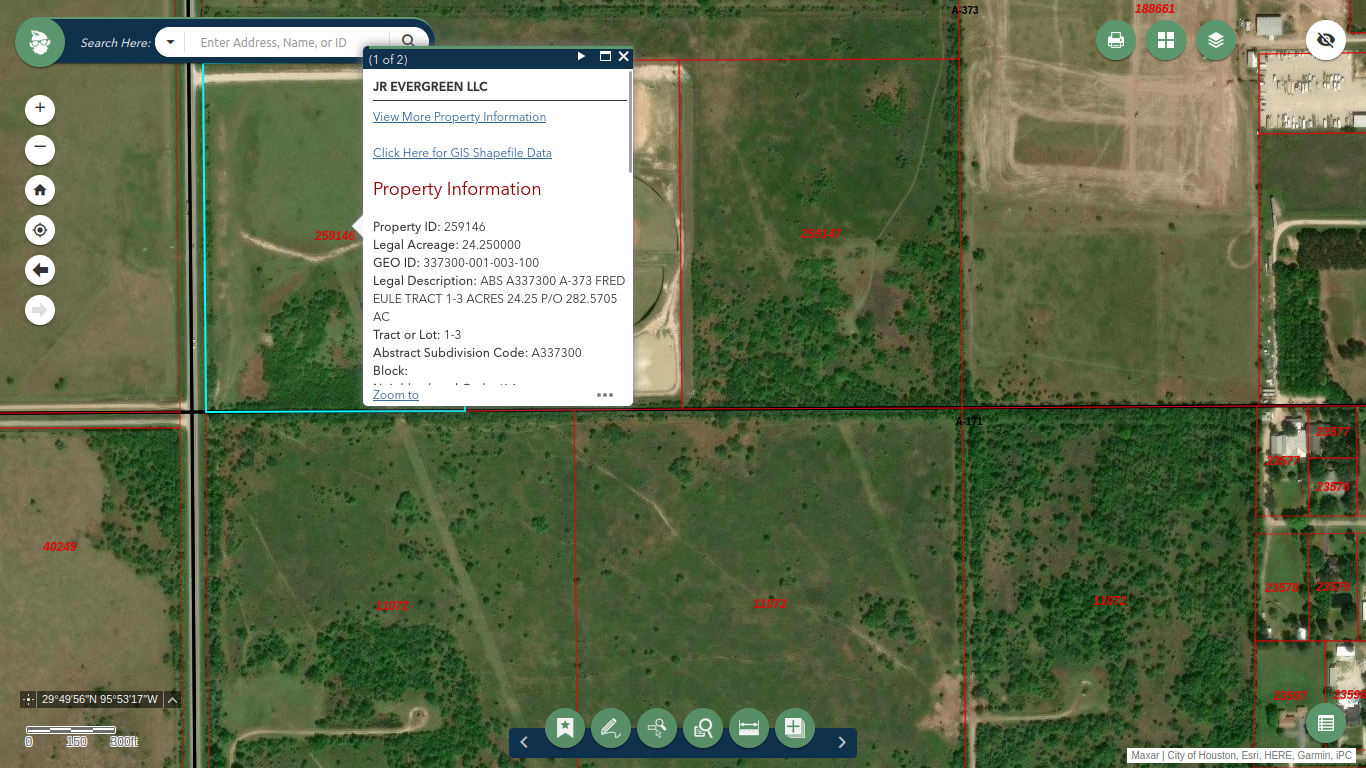Screen dimensions: 1366x768
Task: Click the Abstract Subdivision Code: A337300 line
Action: [x=477, y=353]
